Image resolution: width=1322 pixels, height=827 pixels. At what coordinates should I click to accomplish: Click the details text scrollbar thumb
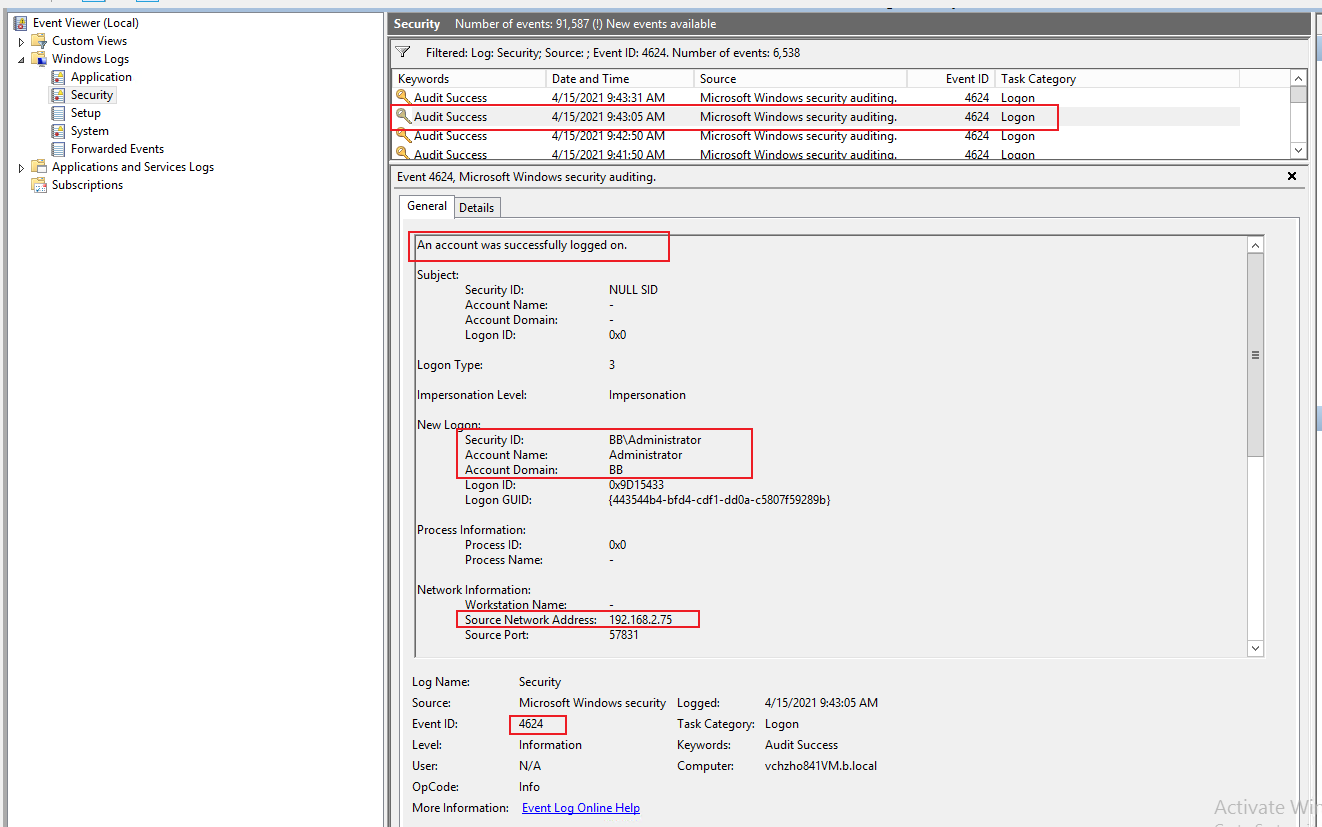(x=1256, y=355)
